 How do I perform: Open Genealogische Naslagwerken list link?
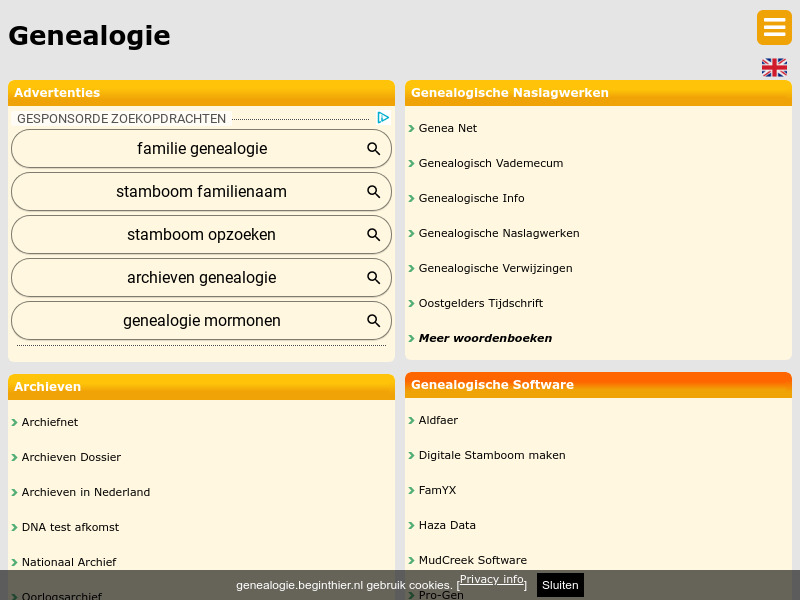tap(499, 233)
